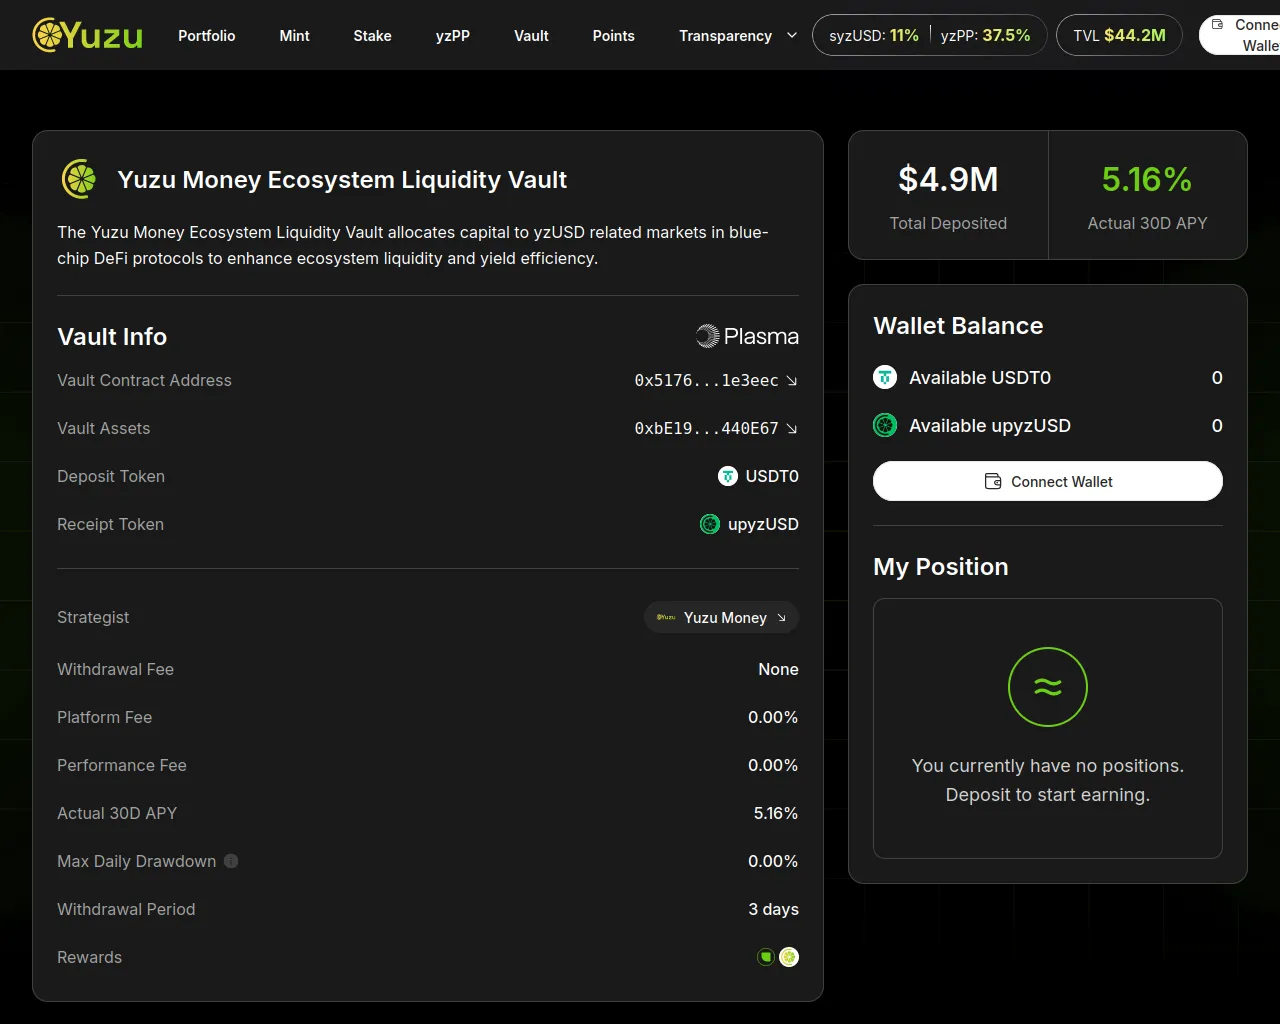Click the USDT0 deposit token icon
The width and height of the screenshot is (1280, 1024).
point(728,476)
